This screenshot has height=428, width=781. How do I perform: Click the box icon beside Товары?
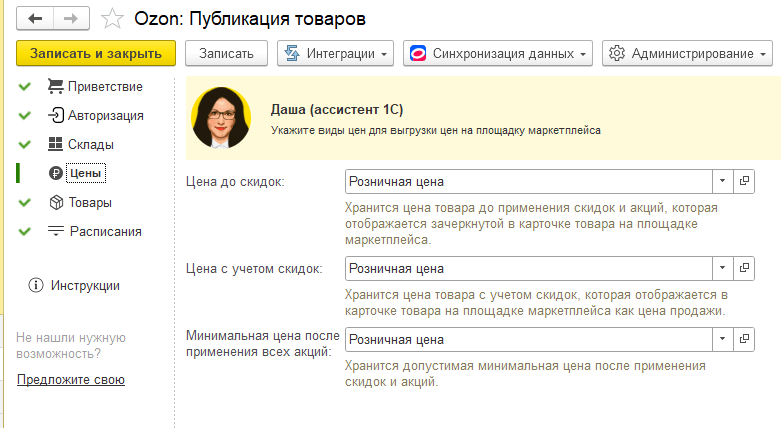(56, 202)
